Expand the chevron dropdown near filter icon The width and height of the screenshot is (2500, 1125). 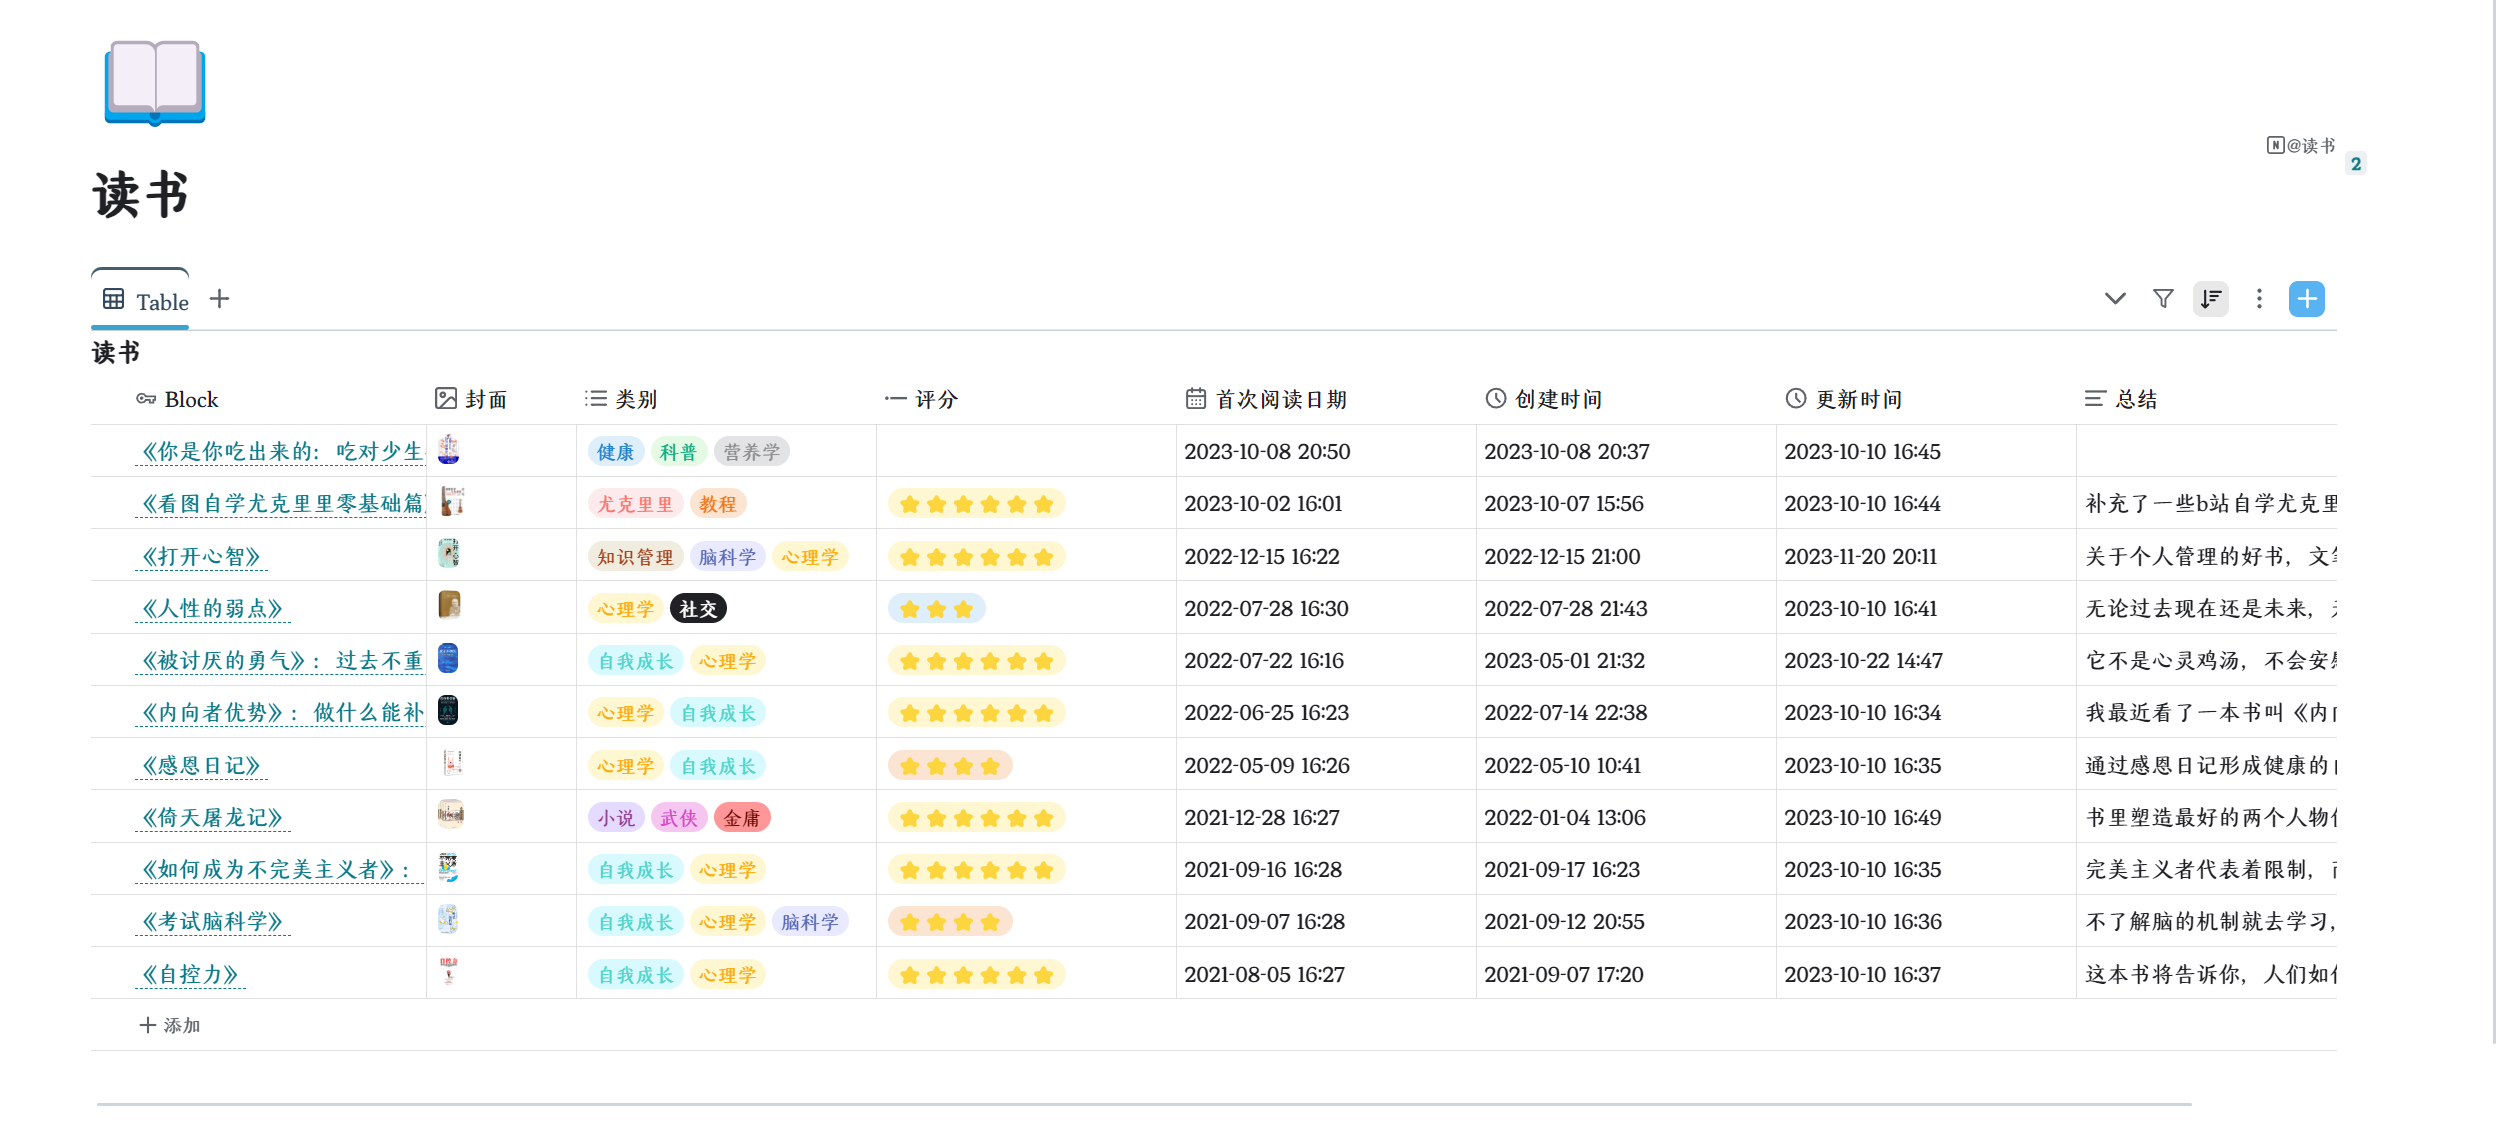coord(2115,299)
